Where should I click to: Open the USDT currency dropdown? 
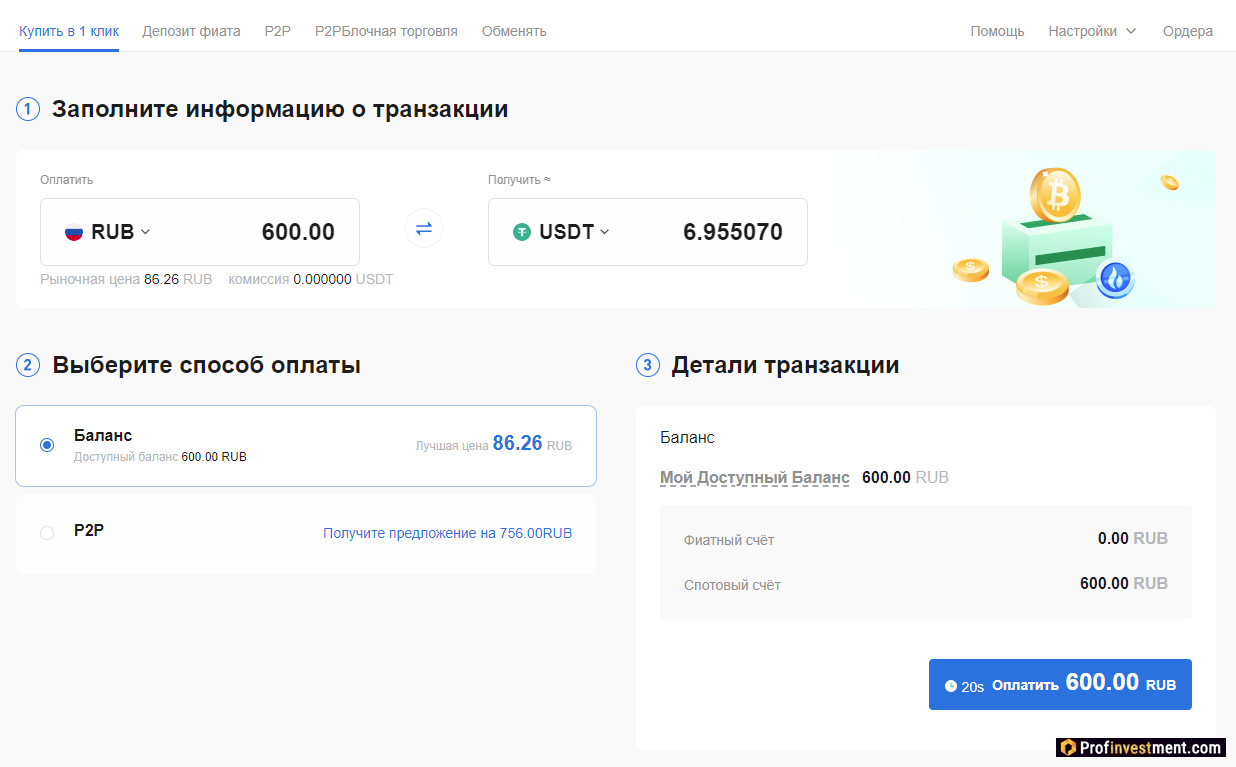pyautogui.click(x=561, y=232)
